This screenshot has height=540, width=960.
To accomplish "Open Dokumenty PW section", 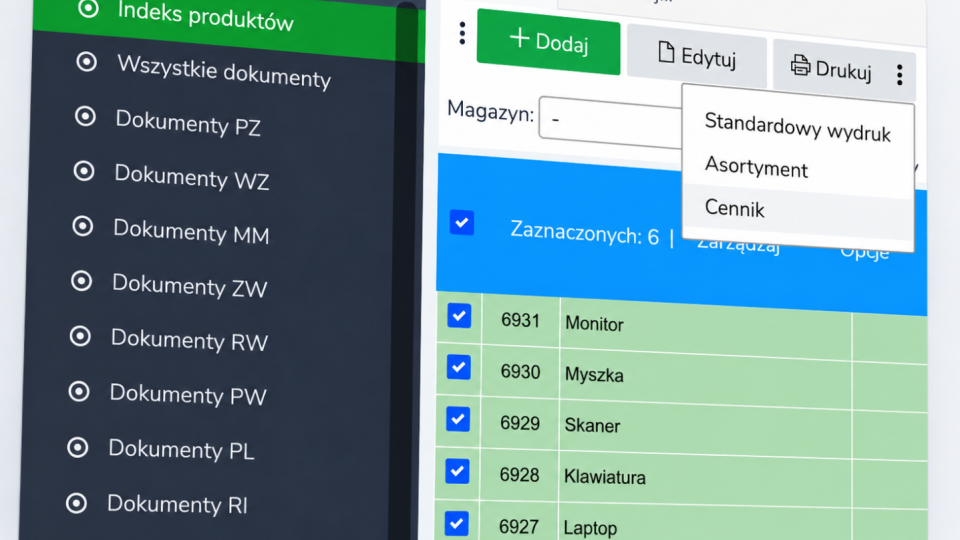I will click(187, 395).
